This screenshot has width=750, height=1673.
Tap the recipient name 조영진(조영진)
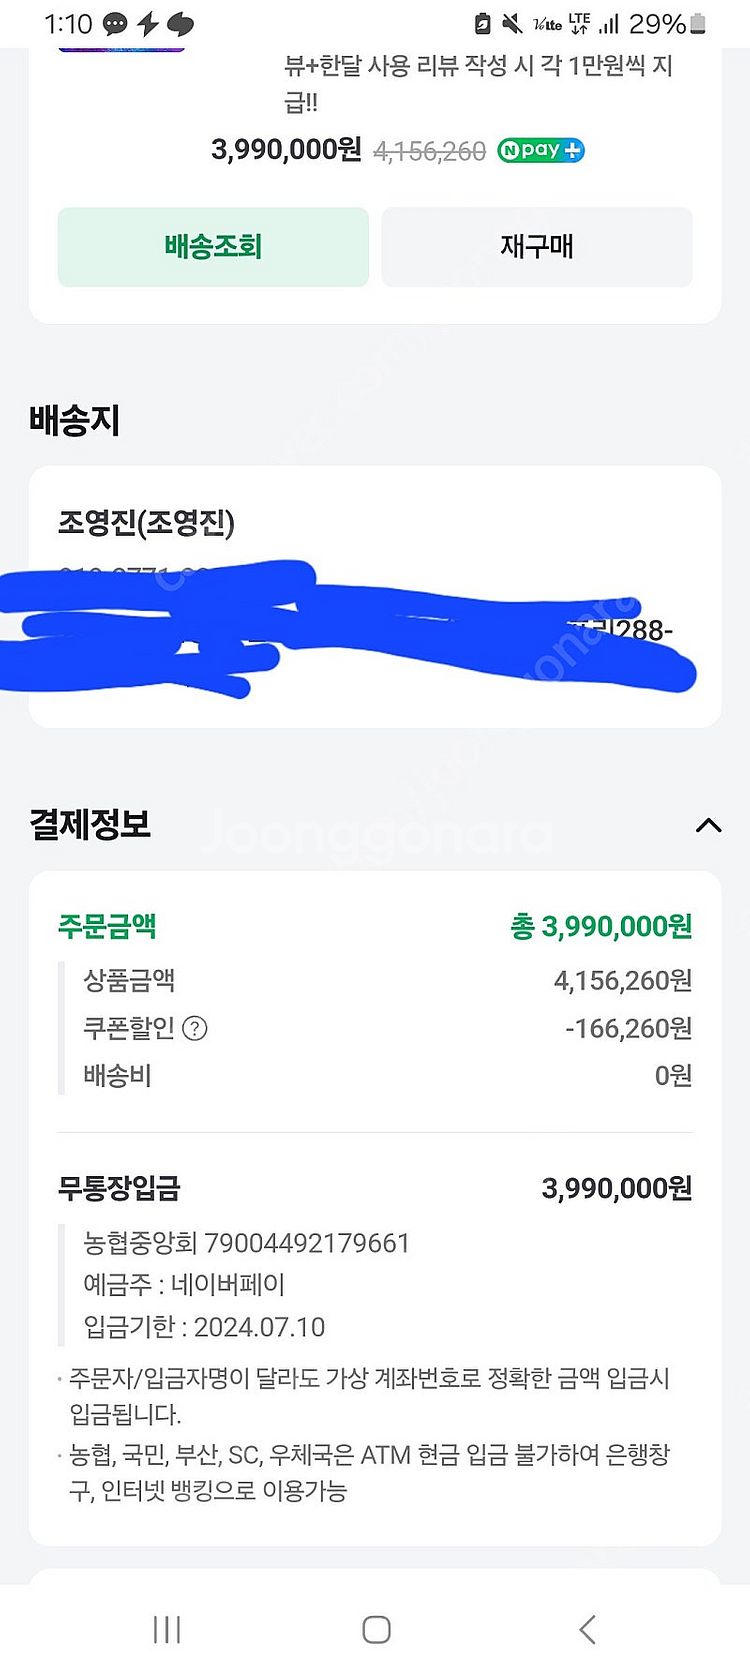[146, 522]
